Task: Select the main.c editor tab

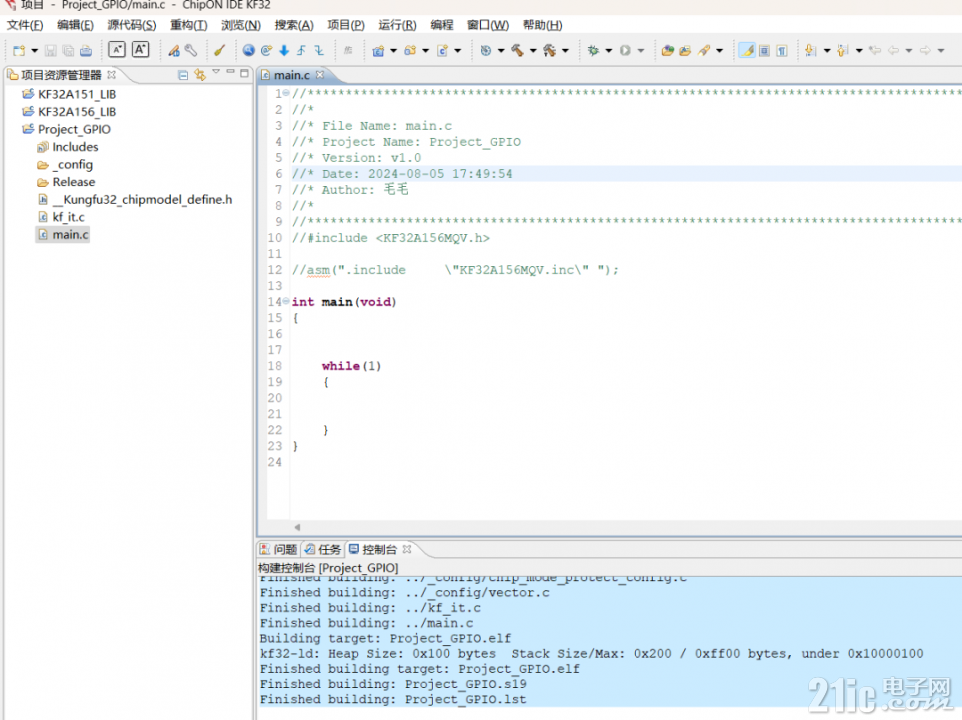Action: [x=291, y=75]
